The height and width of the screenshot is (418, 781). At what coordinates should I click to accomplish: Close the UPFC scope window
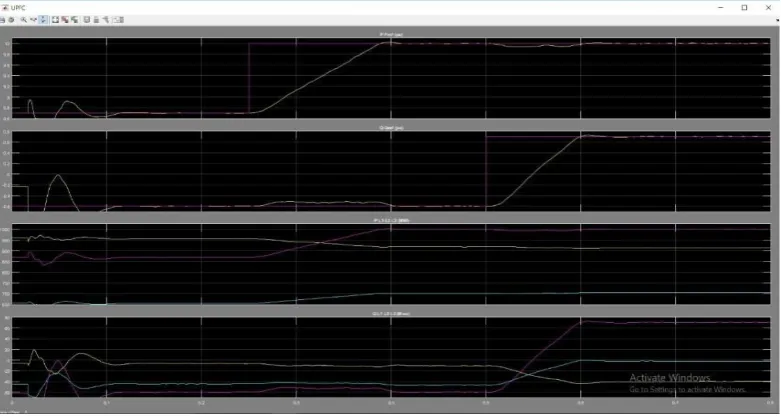768,7
